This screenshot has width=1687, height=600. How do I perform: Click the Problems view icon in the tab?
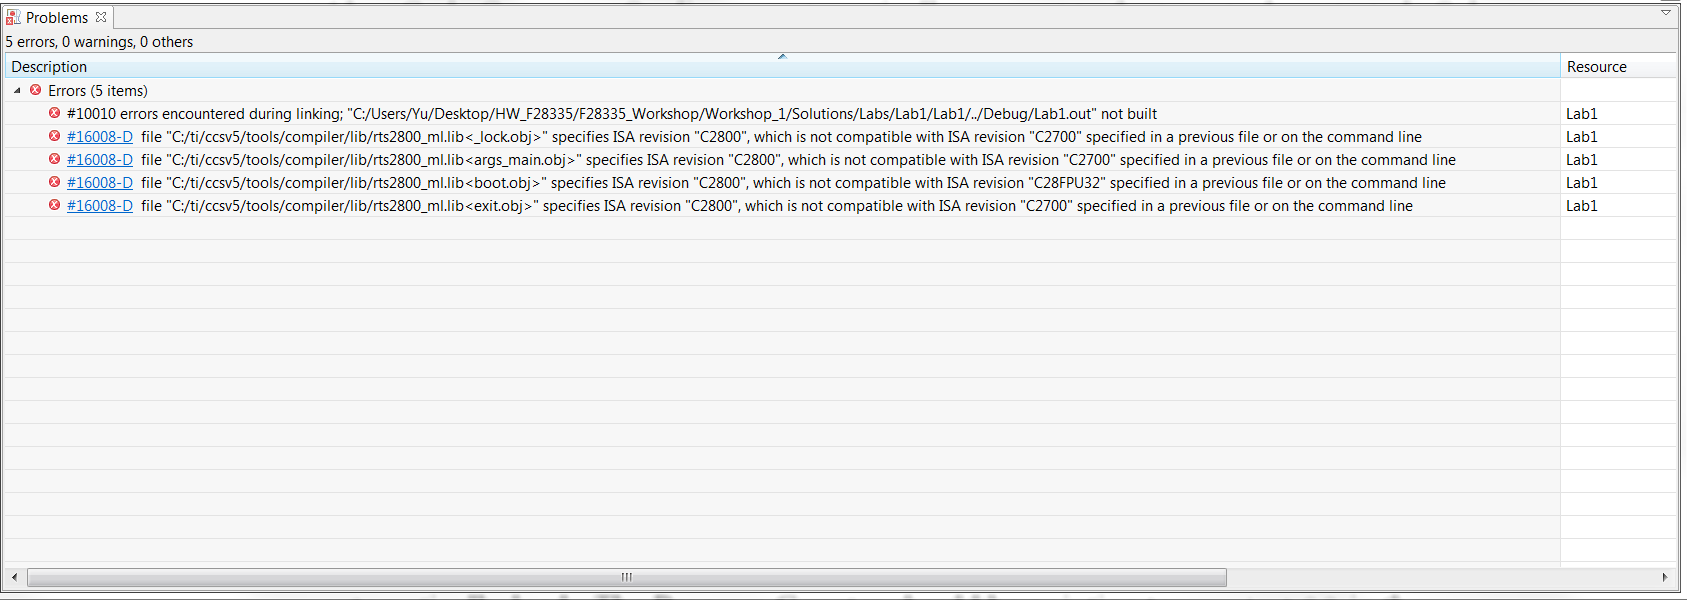point(13,18)
